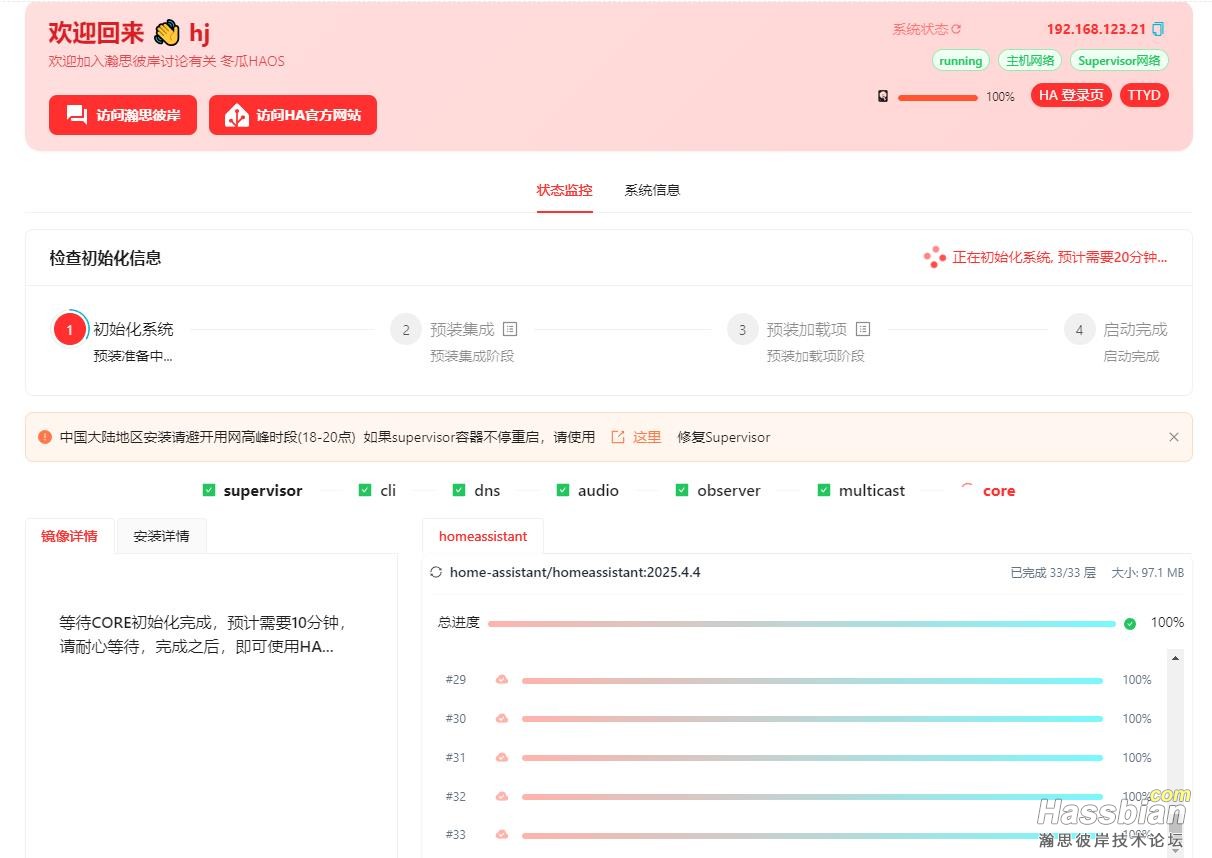Image resolution: width=1212 pixels, height=858 pixels.
Task: Open TTYD terminal button
Action: 1144,95
